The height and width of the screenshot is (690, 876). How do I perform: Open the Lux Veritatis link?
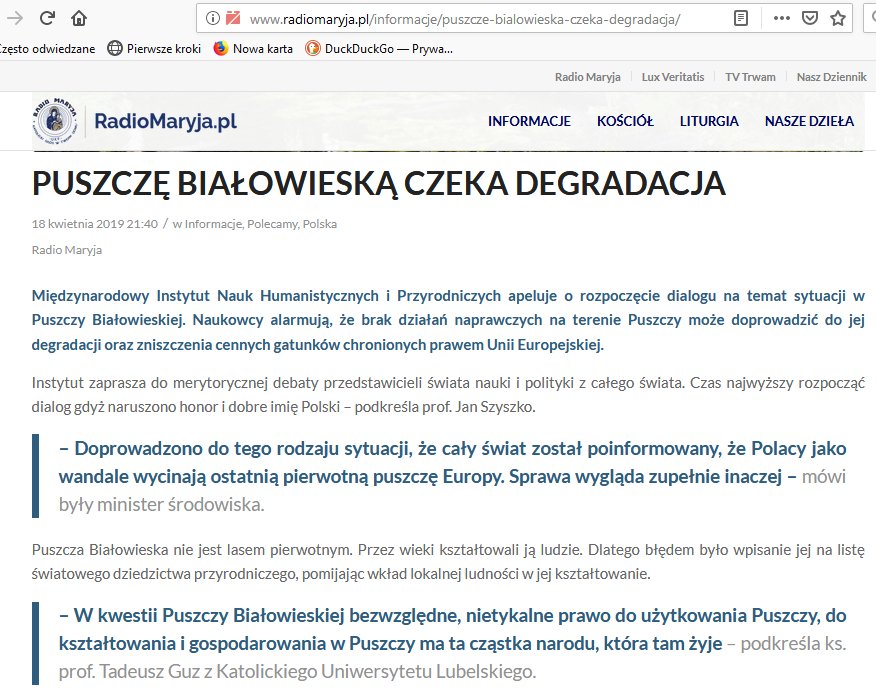pyautogui.click(x=673, y=77)
